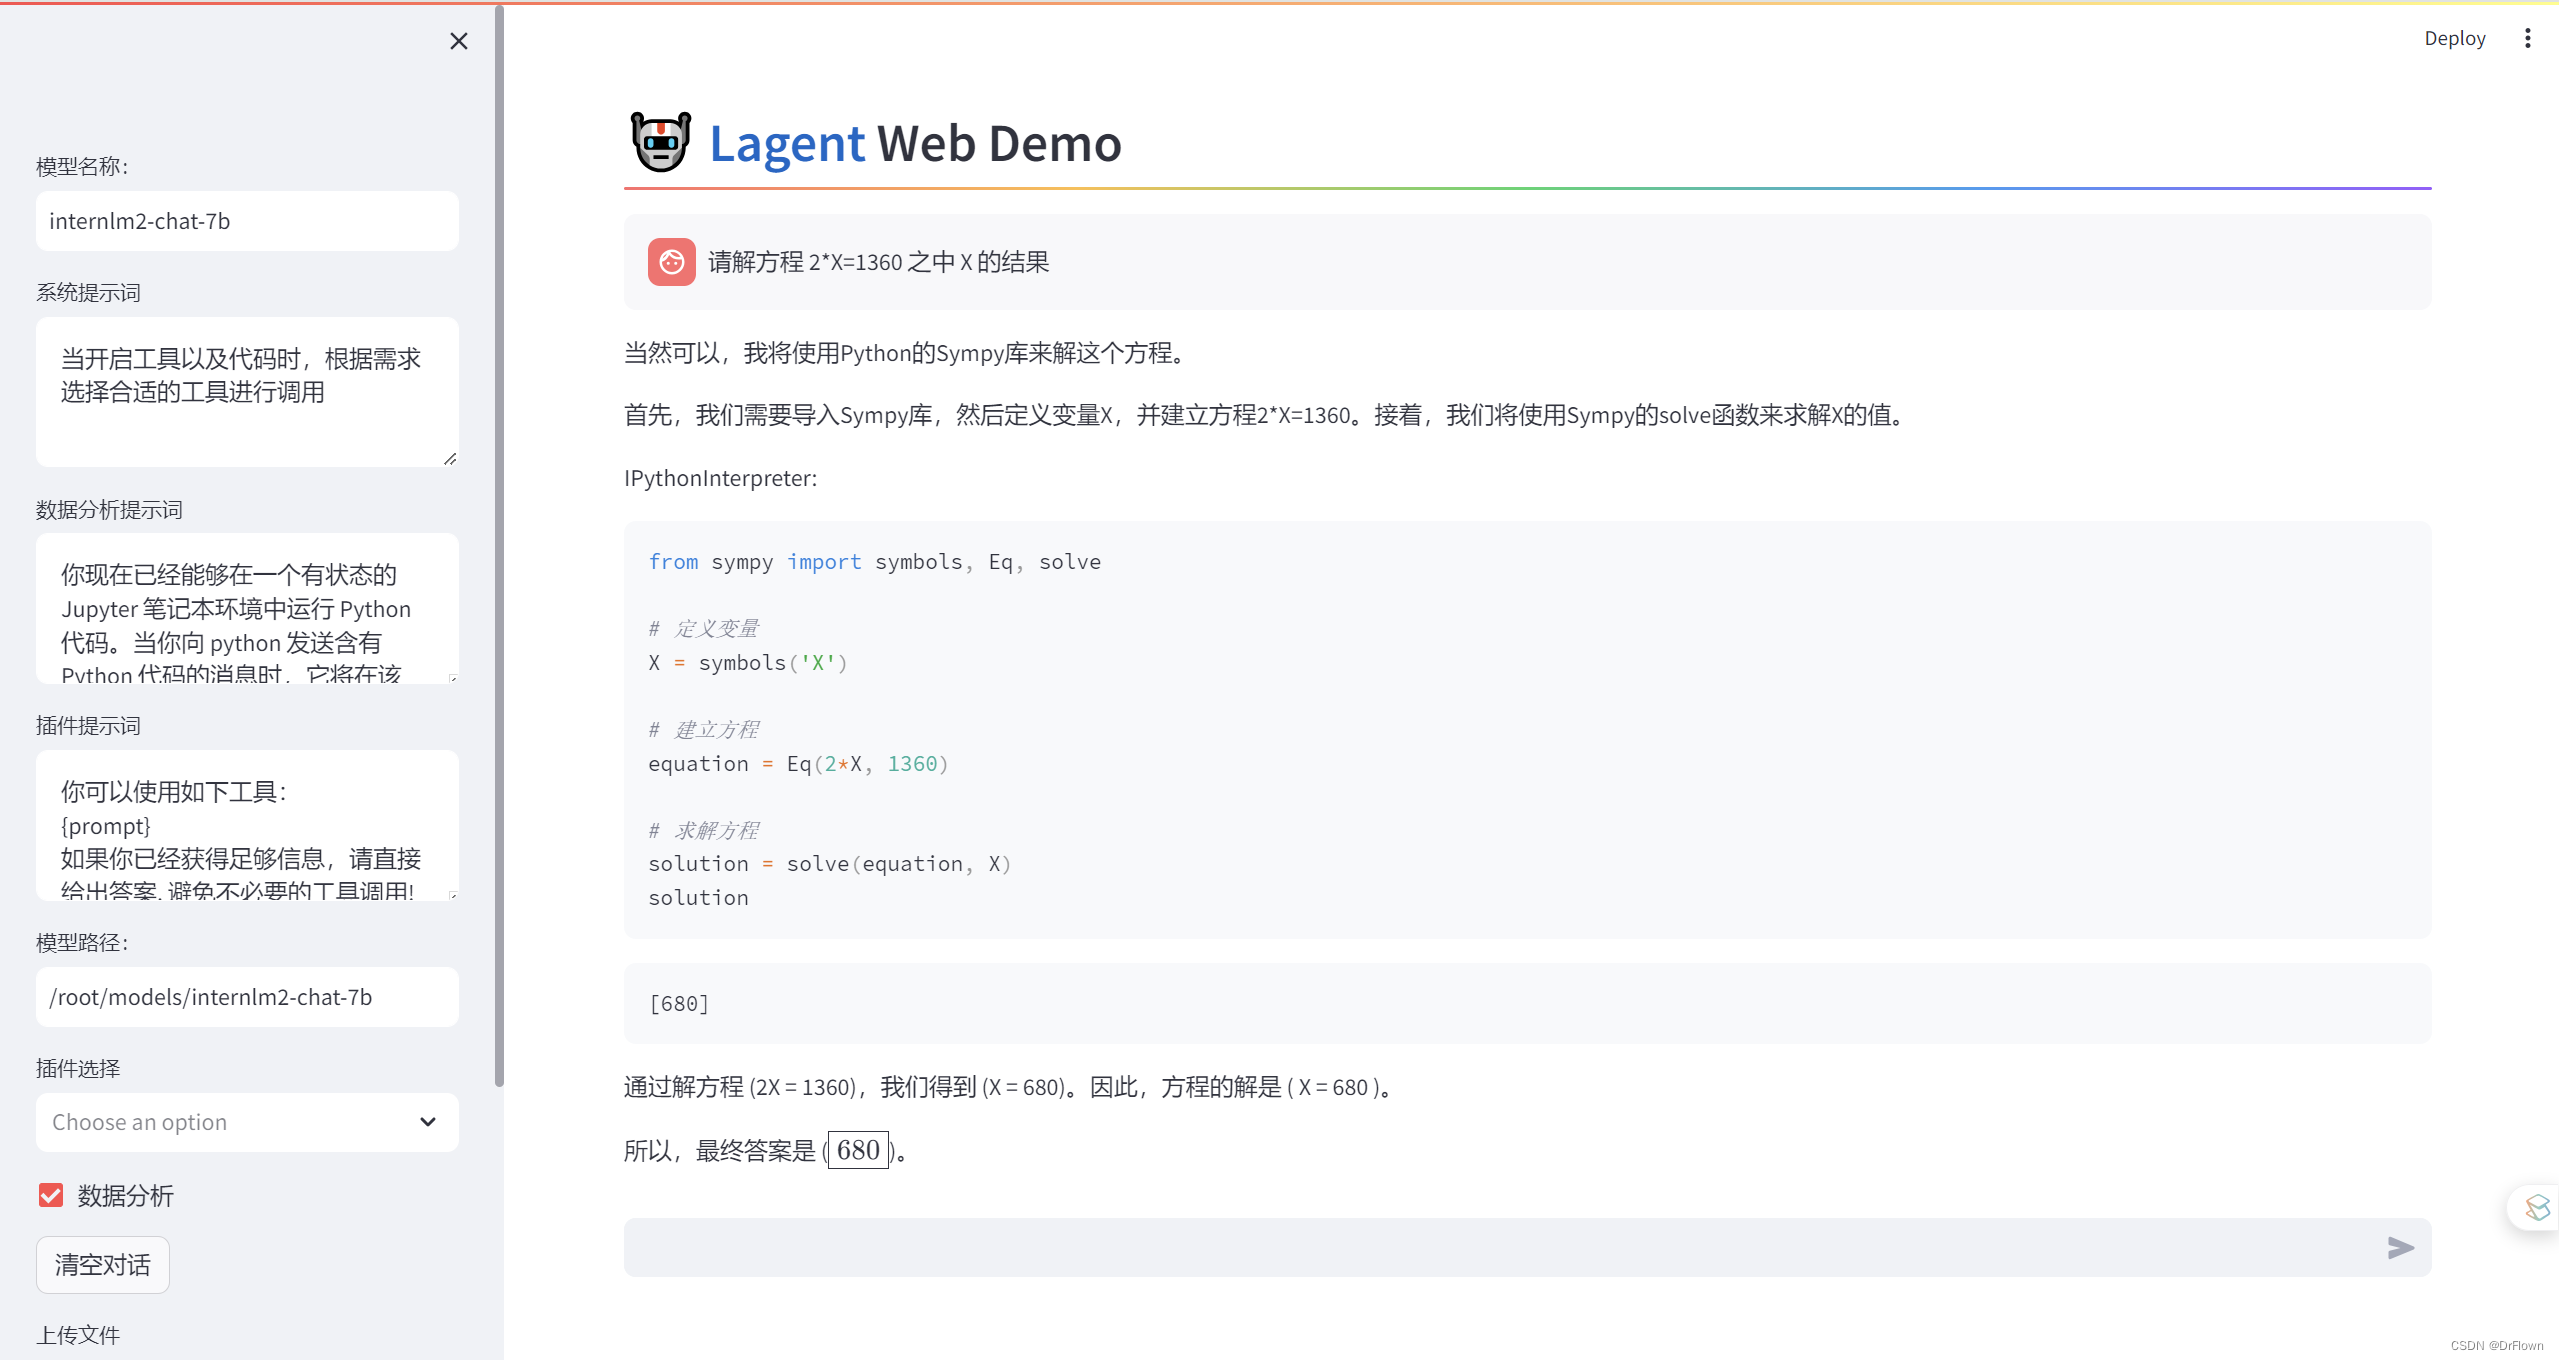Screen dimensions: 2559x1360
Task: Click the user avatar icon in chat
Action: pyautogui.click(x=671, y=262)
